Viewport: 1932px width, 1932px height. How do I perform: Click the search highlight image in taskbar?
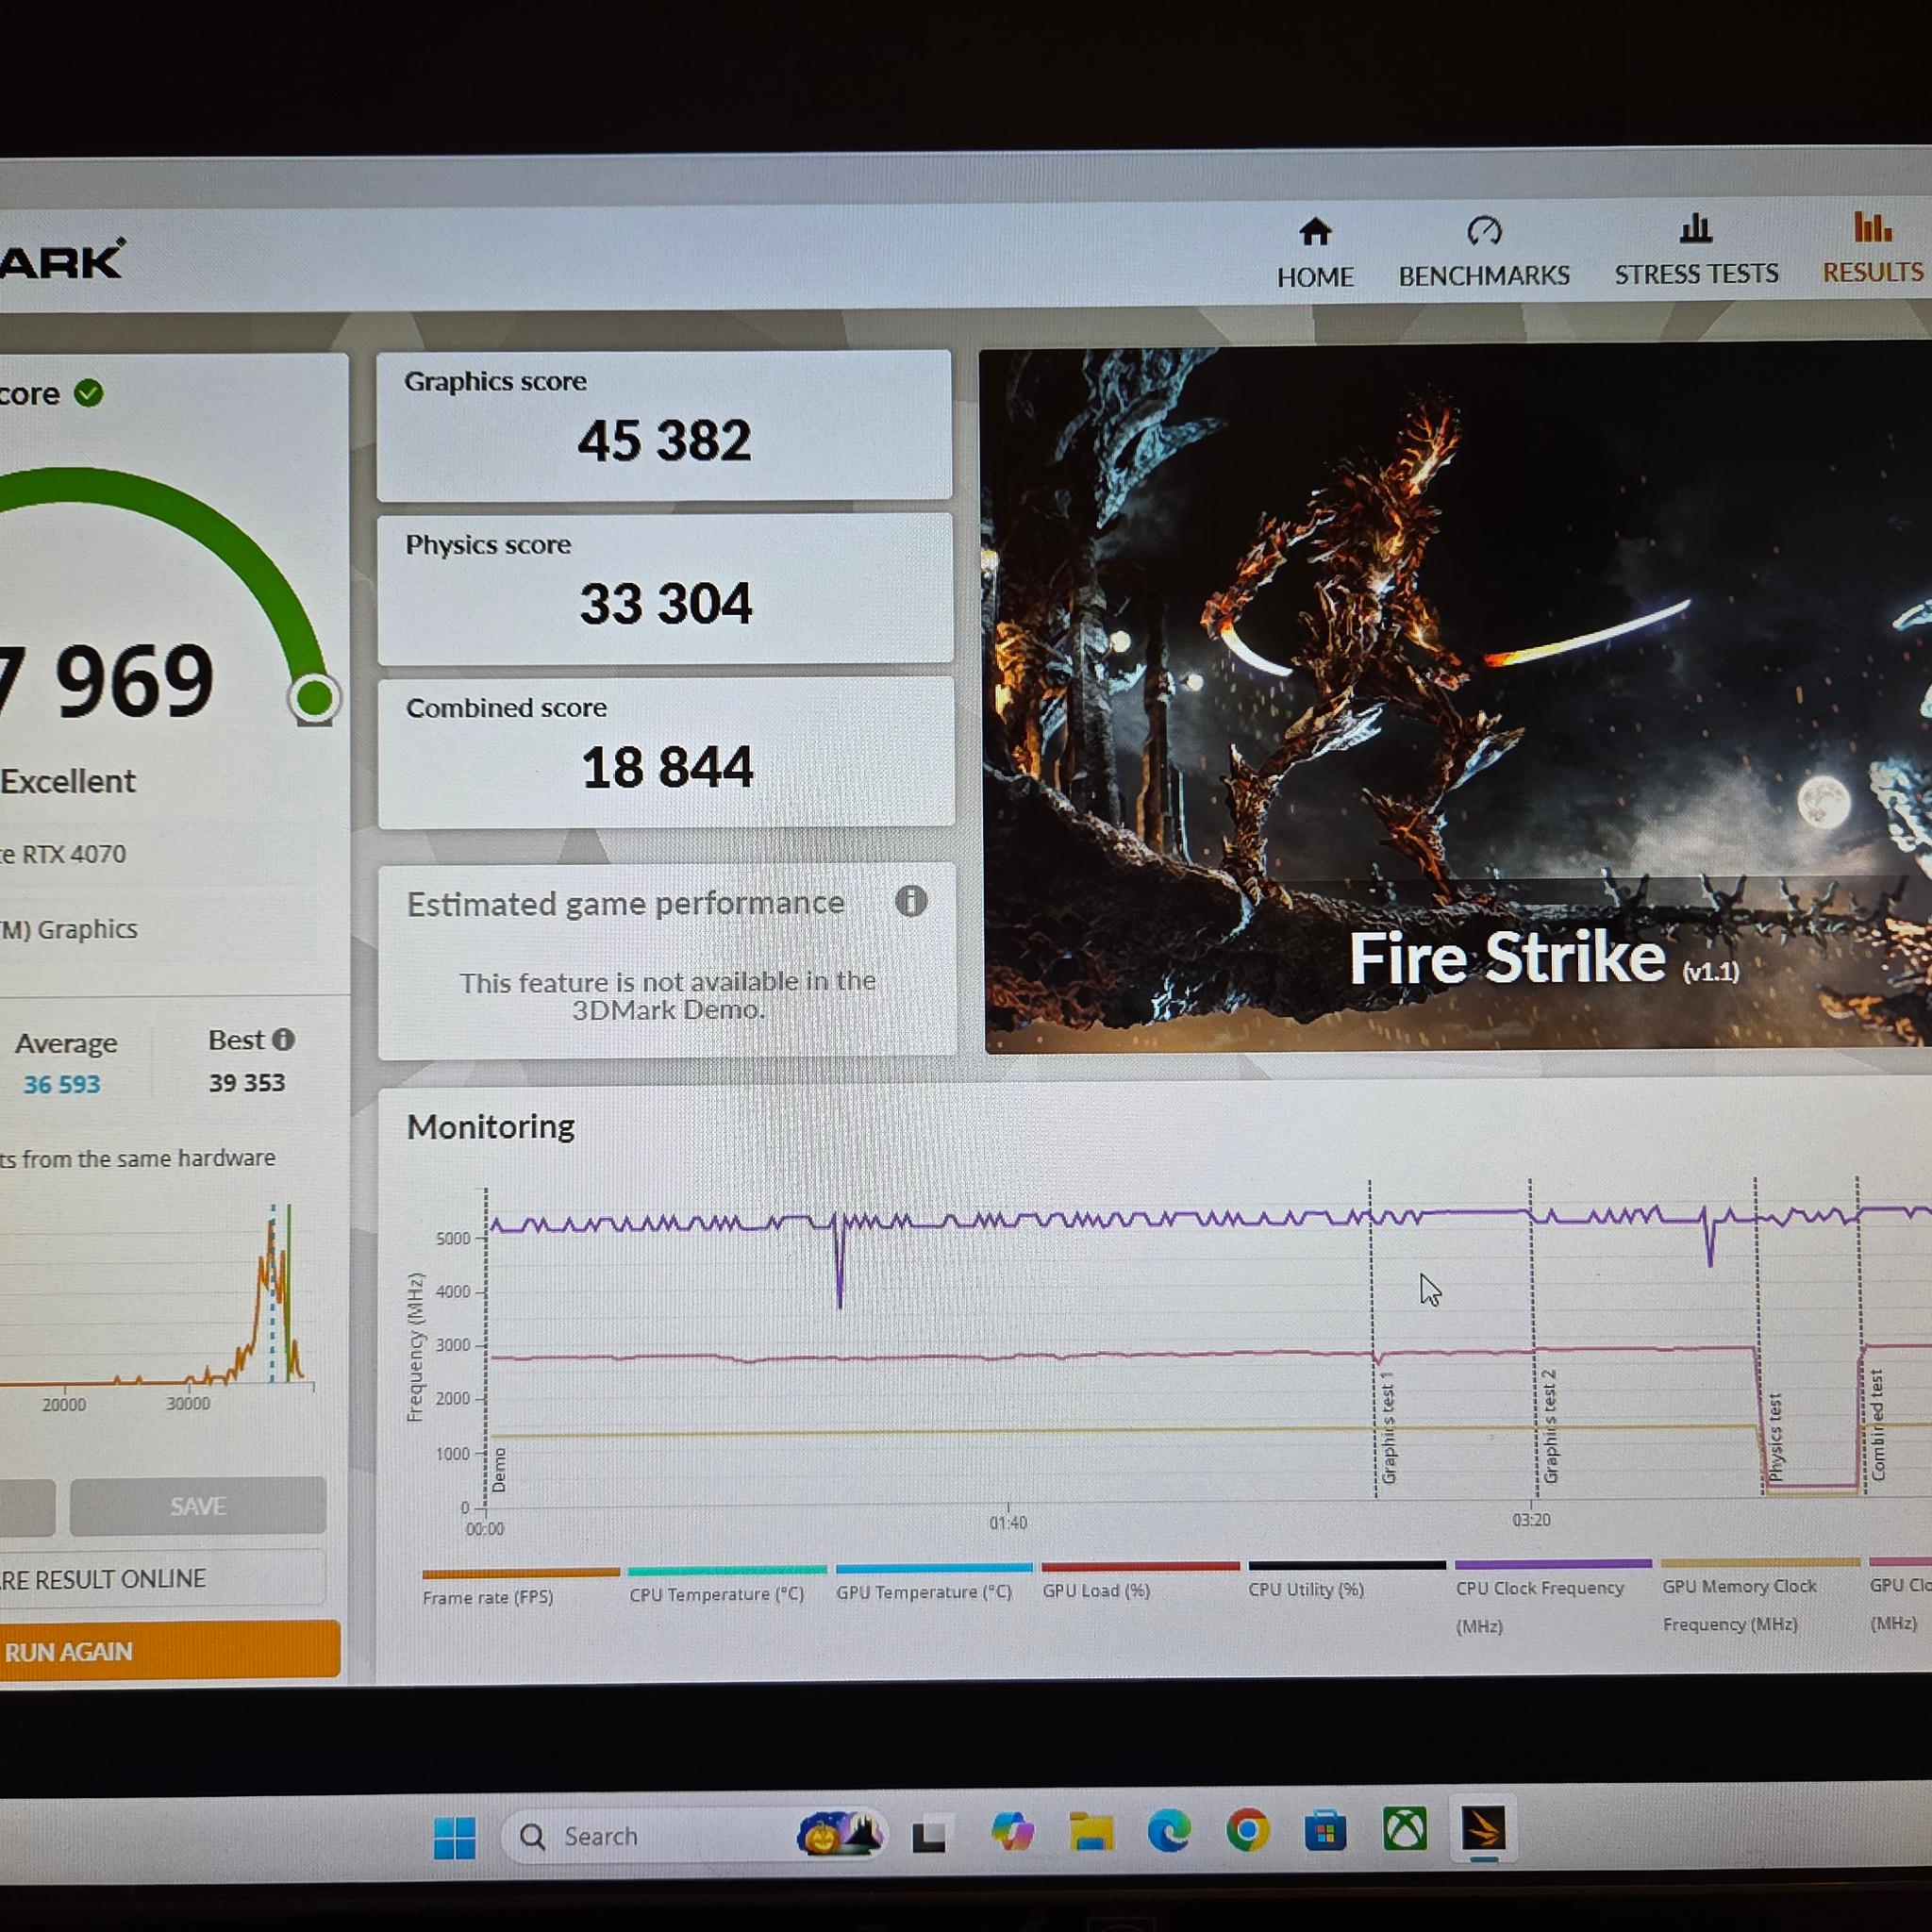pyautogui.click(x=839, y=1834)
